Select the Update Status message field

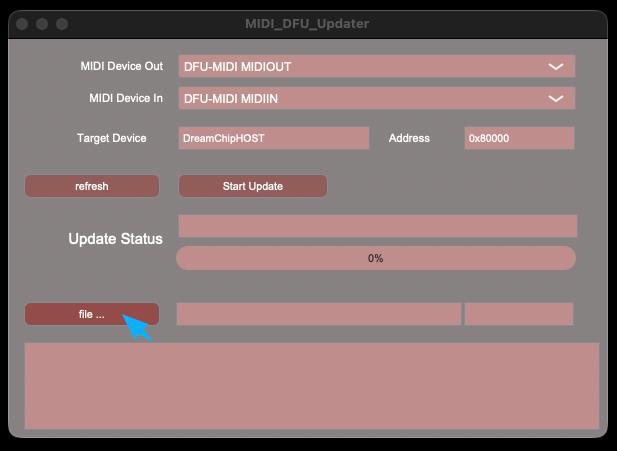coord(377,226)
